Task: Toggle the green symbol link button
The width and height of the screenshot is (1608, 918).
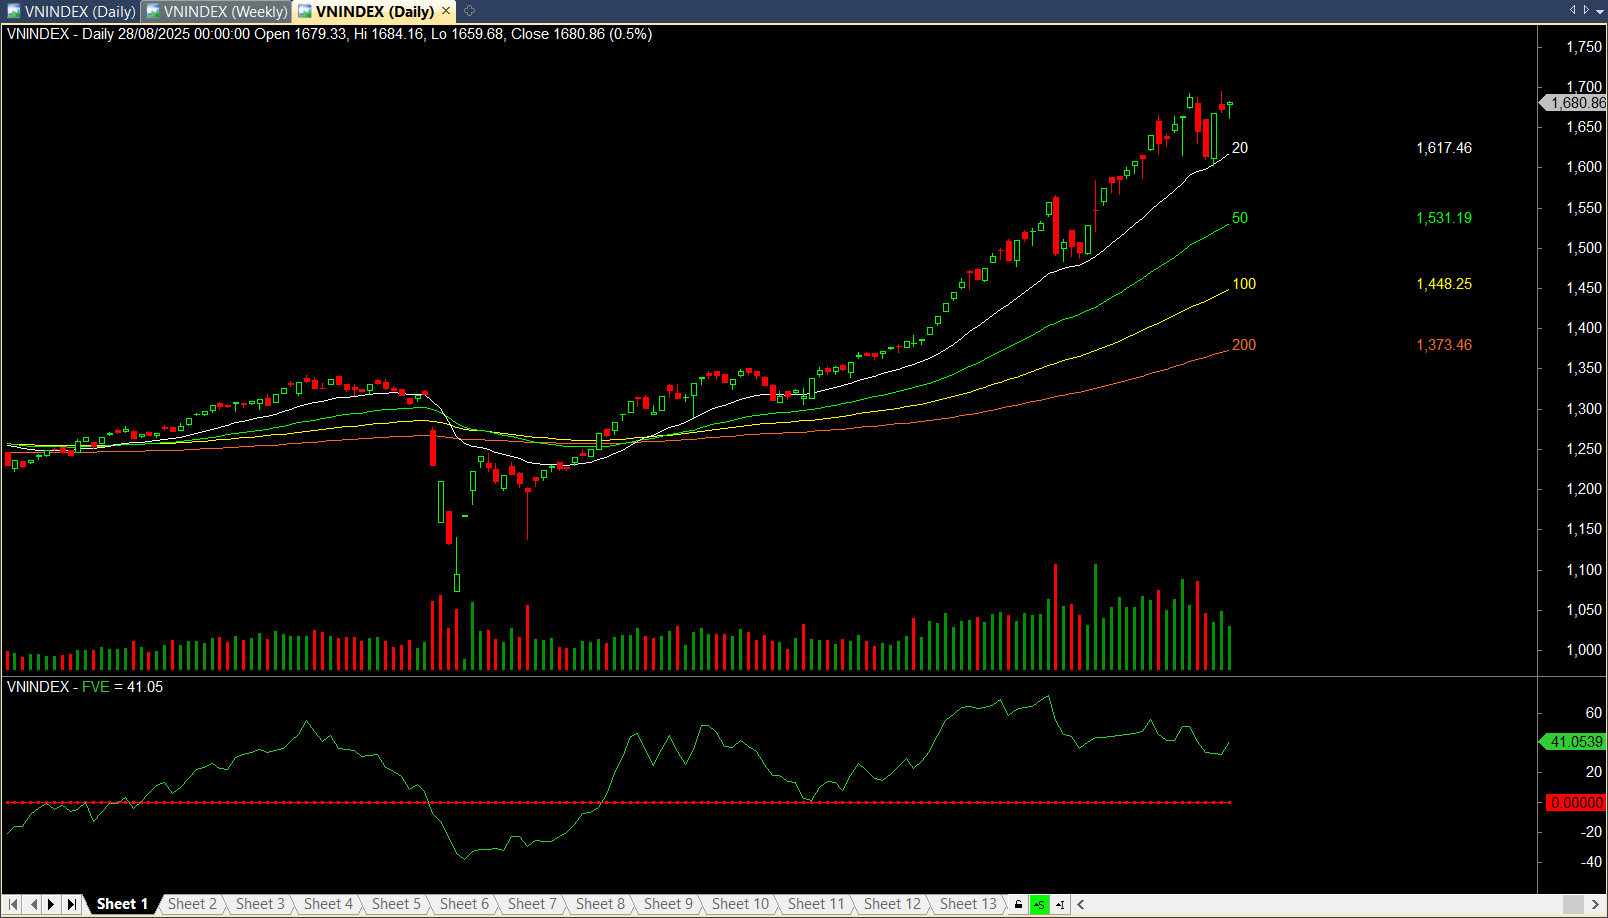Action: pyautogui.click(x=1039, y=904)
